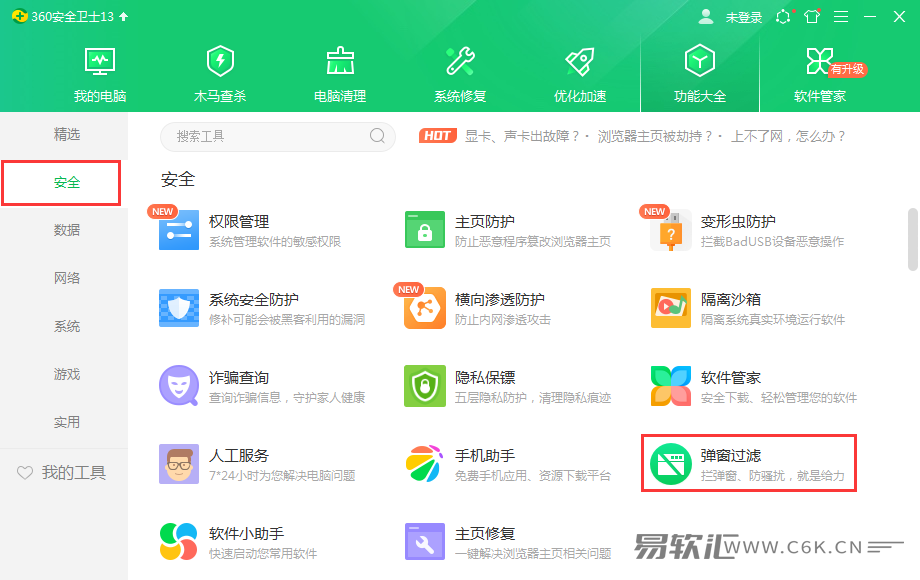920x580 pixels.
Task: Select the 数据 sidebar tab
Action: pyautogui.click(x=67, y=230)
